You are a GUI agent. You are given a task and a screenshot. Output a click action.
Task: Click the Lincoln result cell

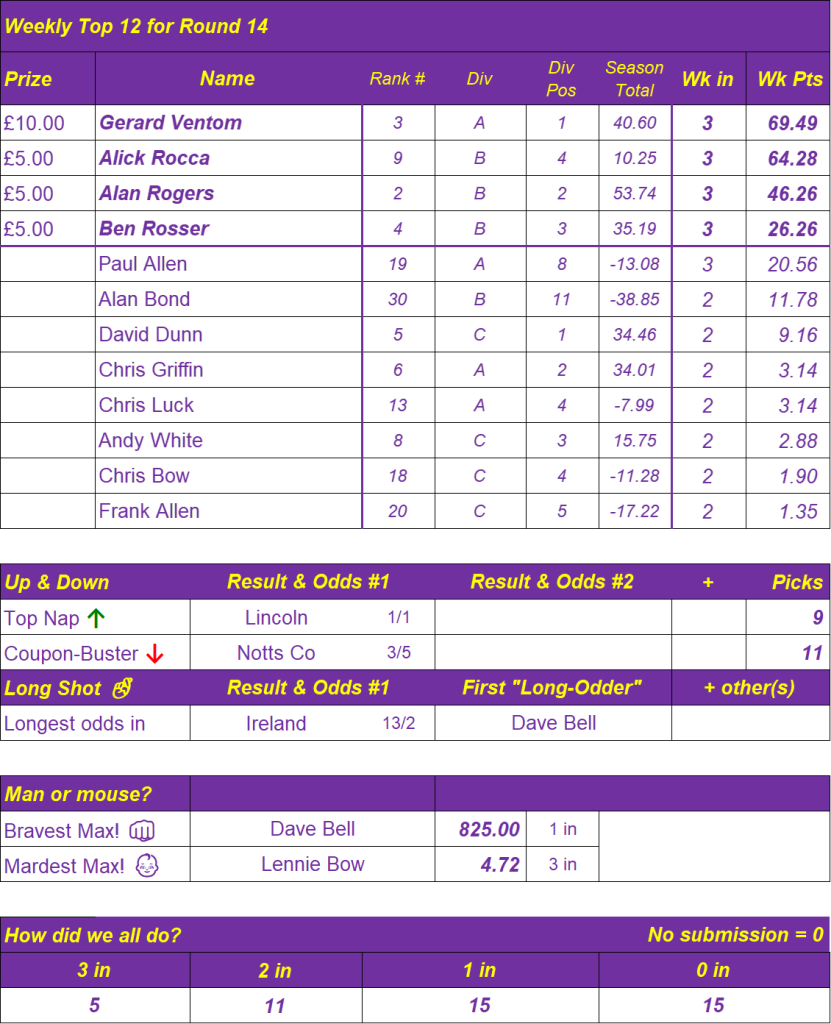(x=276, y=618)
